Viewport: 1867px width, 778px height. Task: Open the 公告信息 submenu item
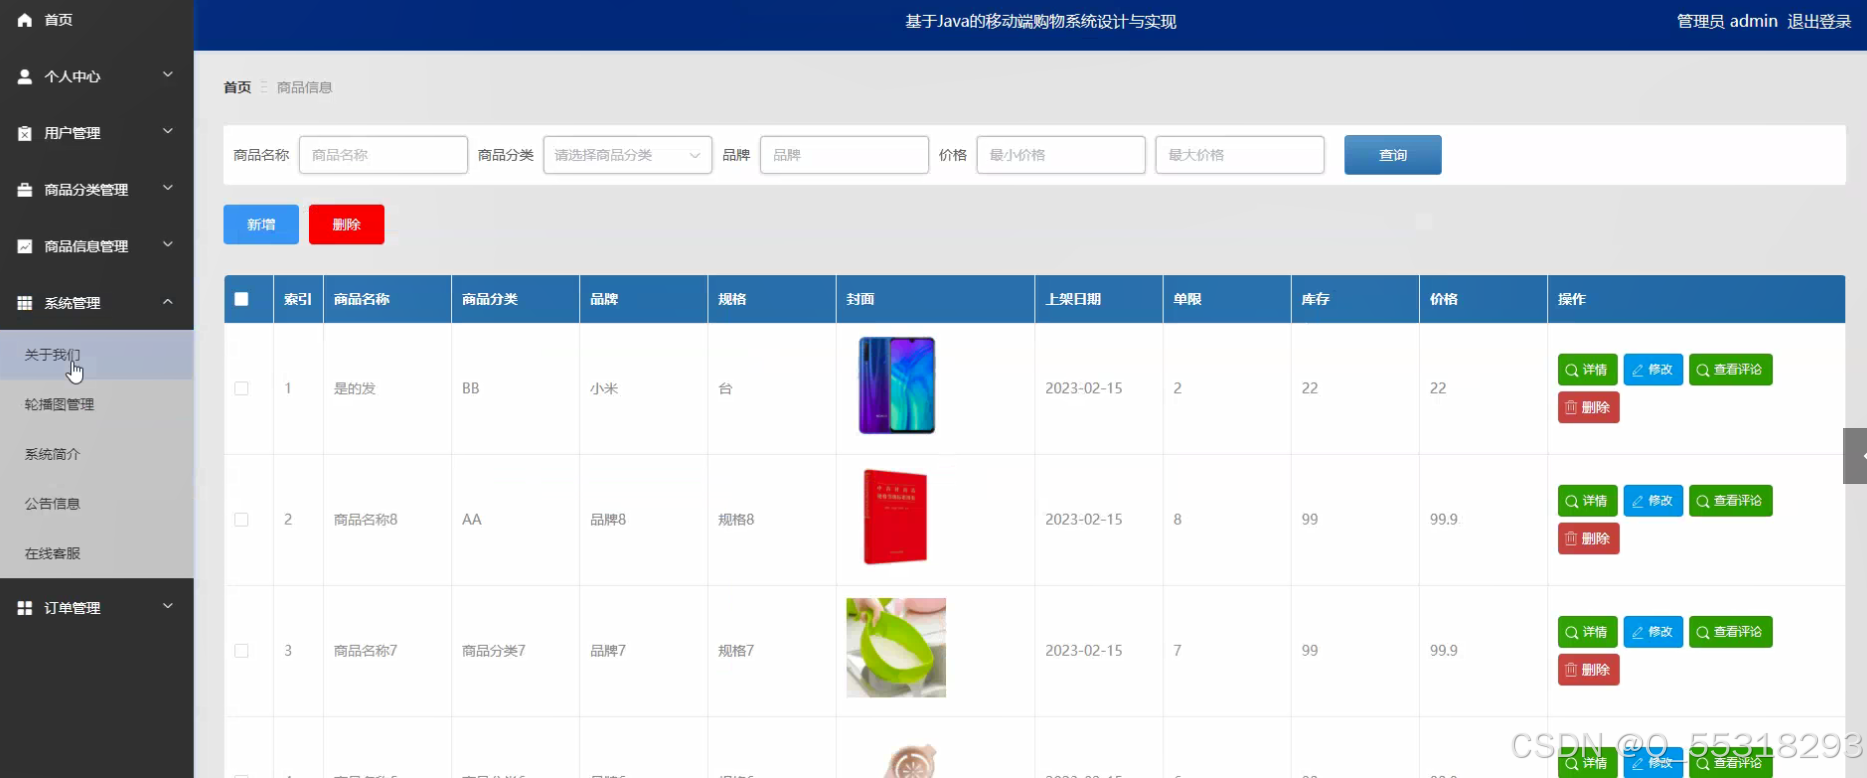click(97, 503)
